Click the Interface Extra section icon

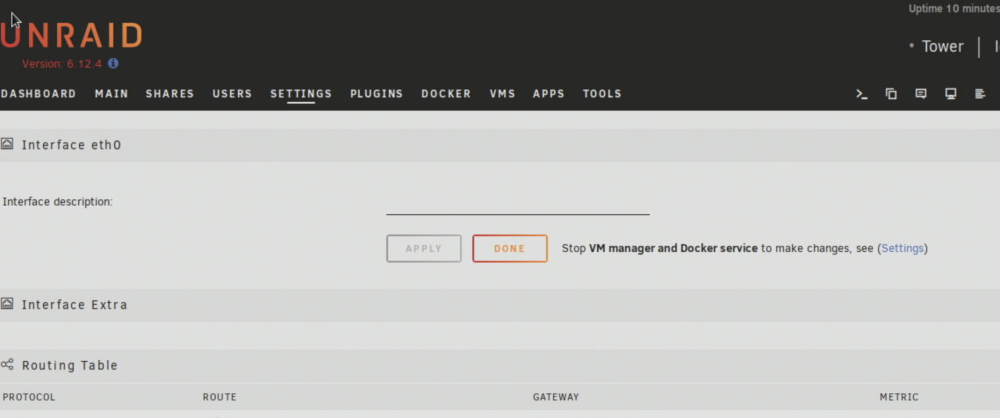(7, 304)
